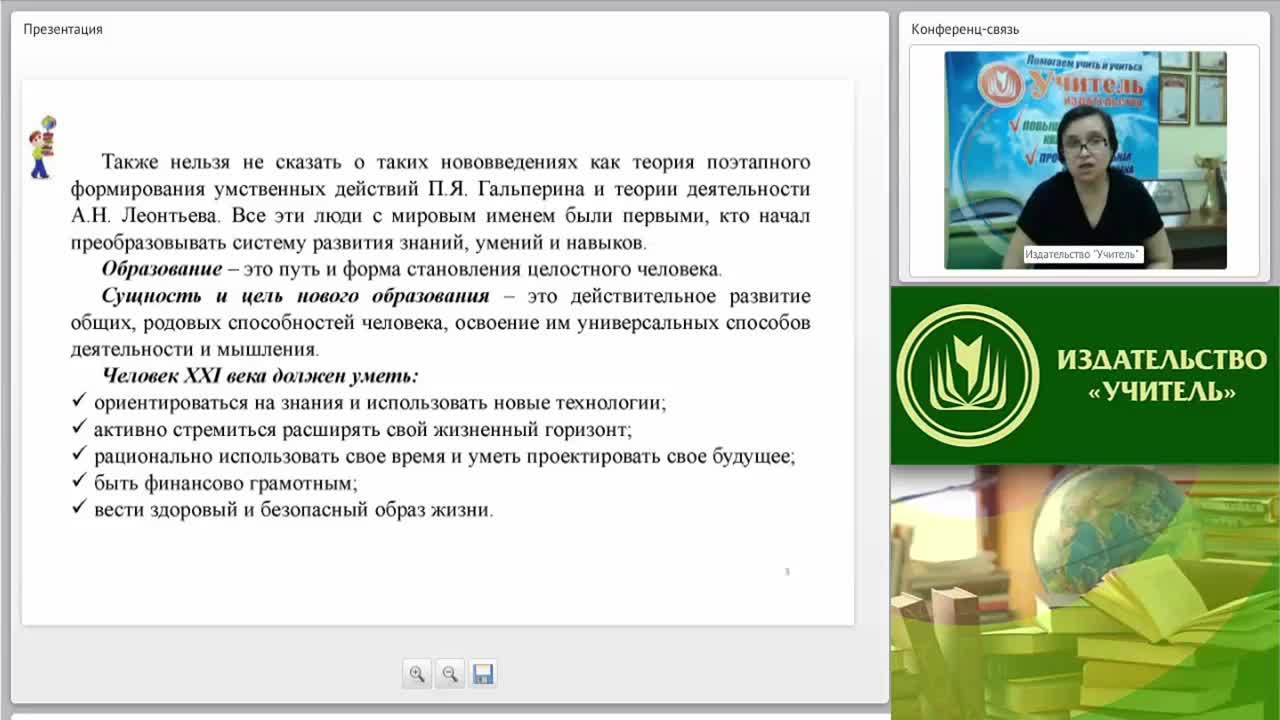Click the books and globe image
Image resolution: width=1280 pixels, height=720 pixels.
(x=1085, y=592)
